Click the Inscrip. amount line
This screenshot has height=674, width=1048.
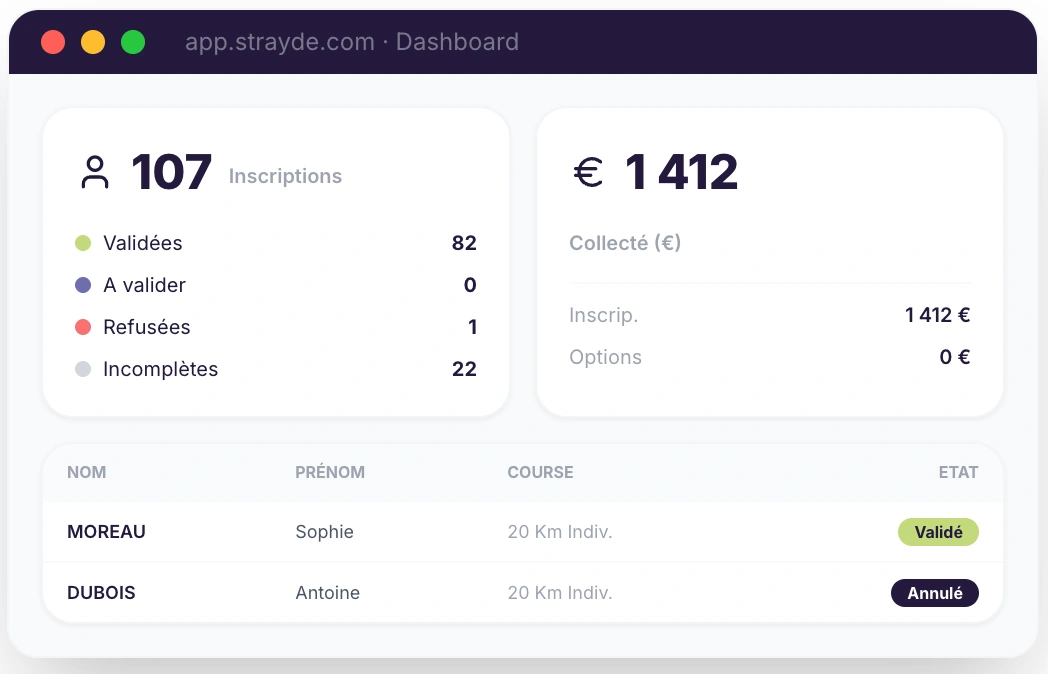tap(769, 315)
